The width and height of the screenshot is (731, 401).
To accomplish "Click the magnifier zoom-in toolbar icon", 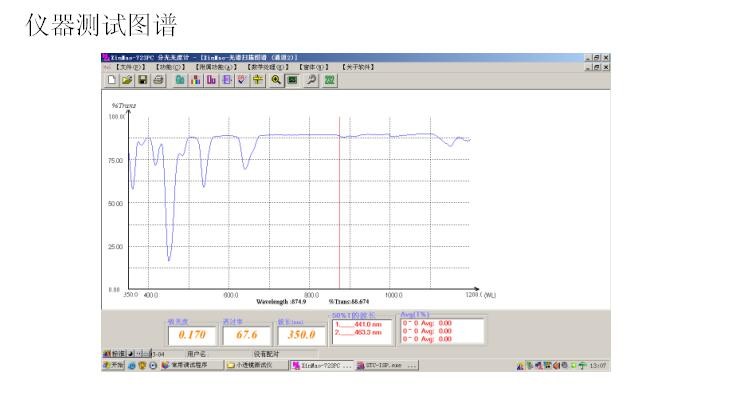I will click(x=275, y=79).
